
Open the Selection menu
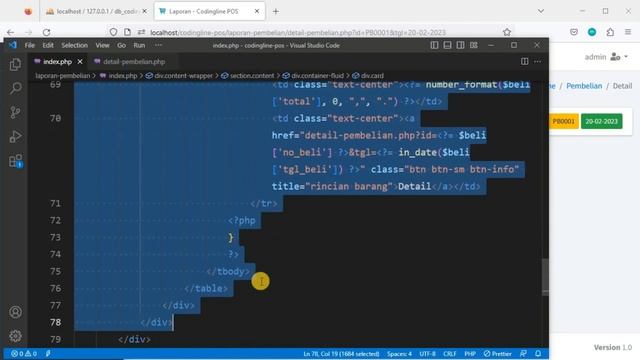coord(74,45)
